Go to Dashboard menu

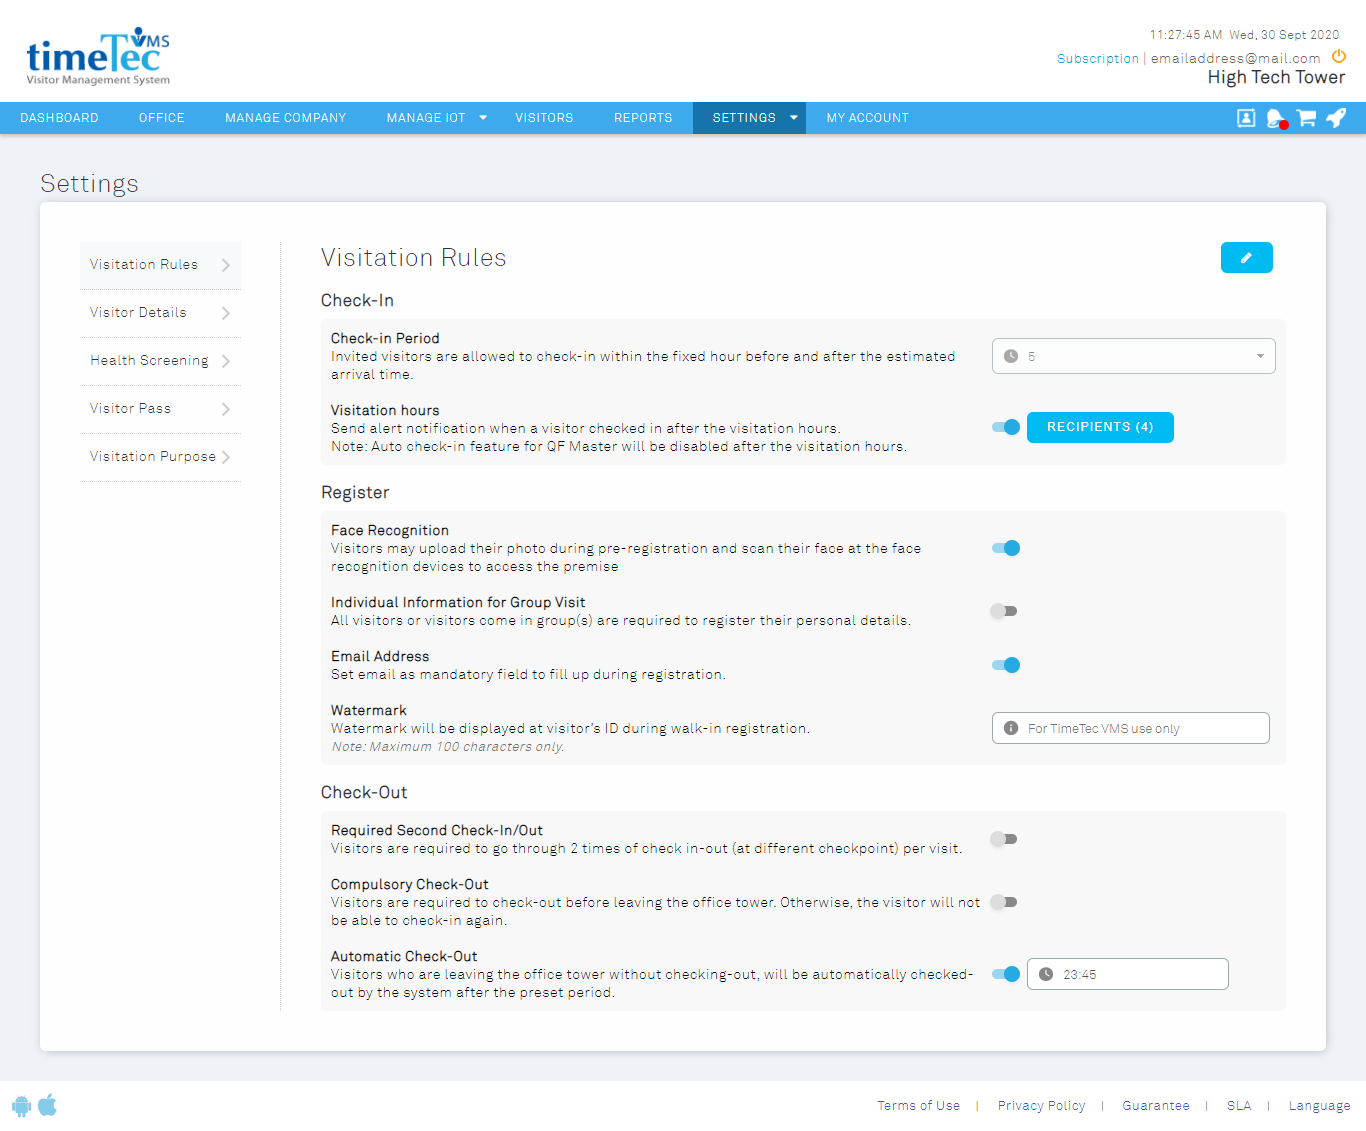click(x=59, y=118)
